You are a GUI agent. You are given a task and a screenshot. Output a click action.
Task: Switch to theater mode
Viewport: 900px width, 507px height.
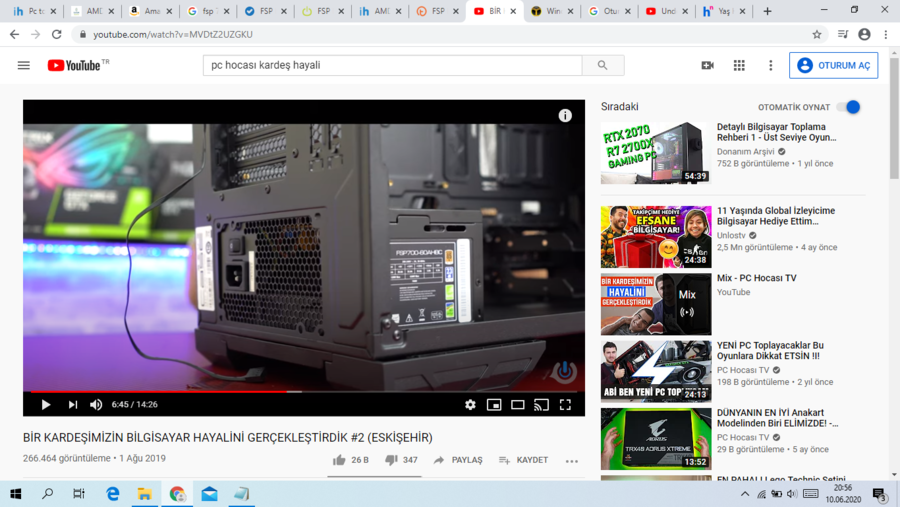tap(518, 405)
